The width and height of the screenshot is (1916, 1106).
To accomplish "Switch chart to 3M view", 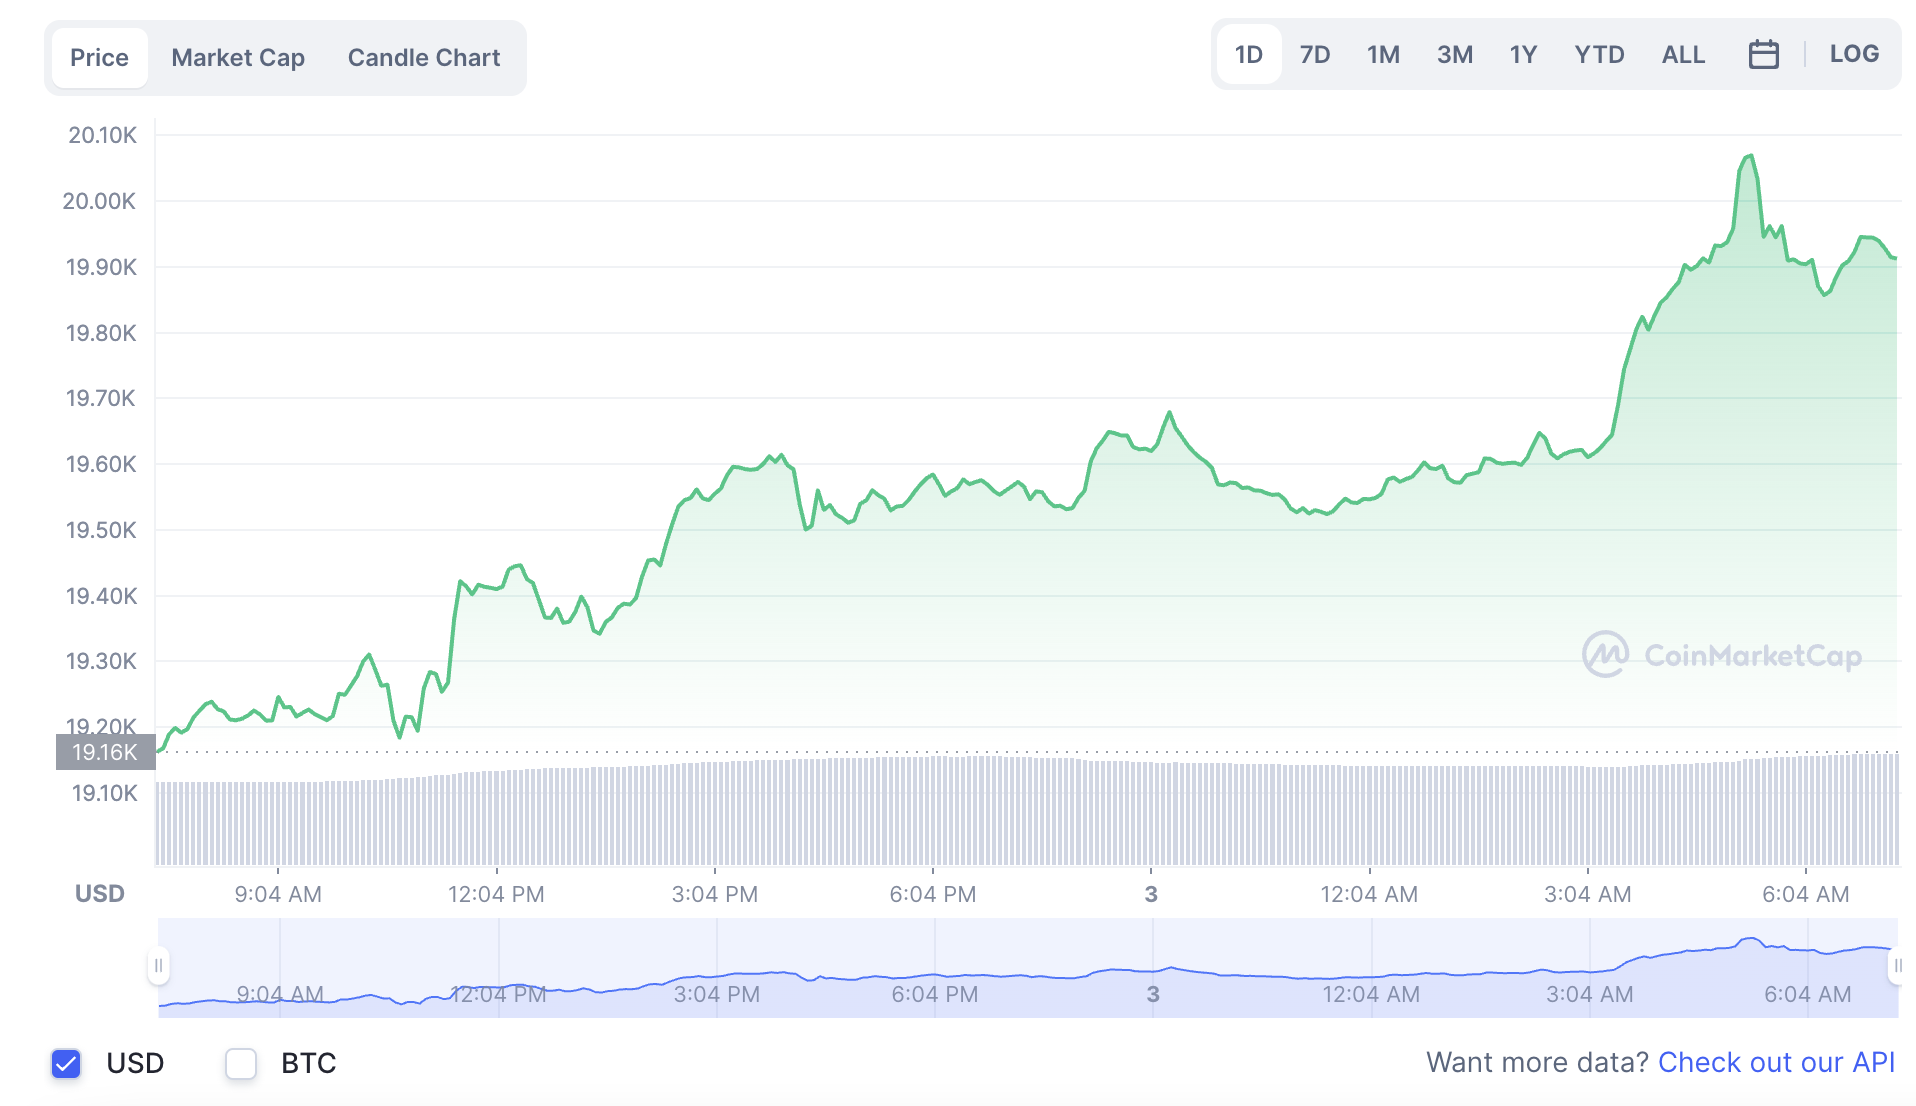I will click(1455, 54).
